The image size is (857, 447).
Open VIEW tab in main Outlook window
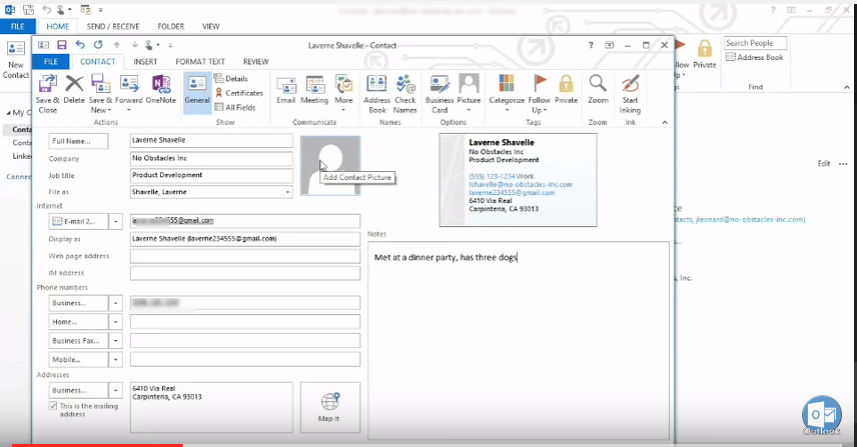[210, 26]
